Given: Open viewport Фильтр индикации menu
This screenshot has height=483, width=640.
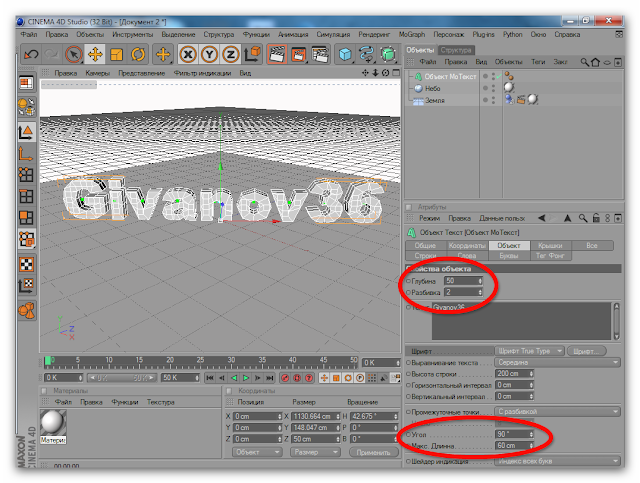Looking at the screenshot, I should point(202,73).
